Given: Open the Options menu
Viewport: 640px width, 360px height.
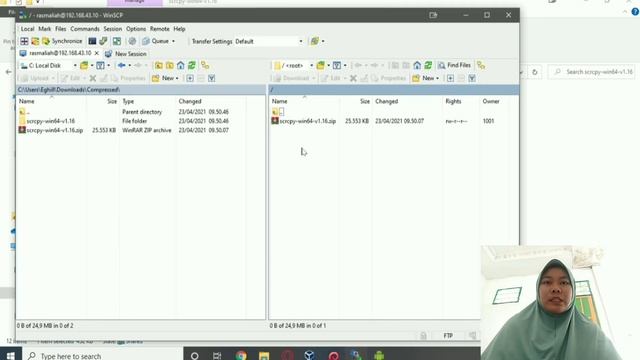Looking at the screenshot, I should tap(136, 29).
